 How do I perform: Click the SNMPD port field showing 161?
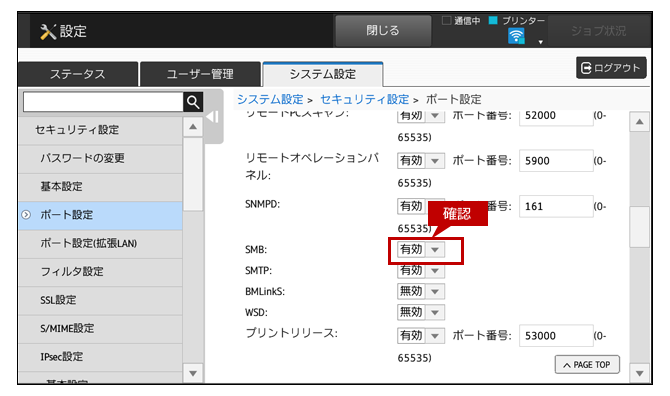pos(556,206)
